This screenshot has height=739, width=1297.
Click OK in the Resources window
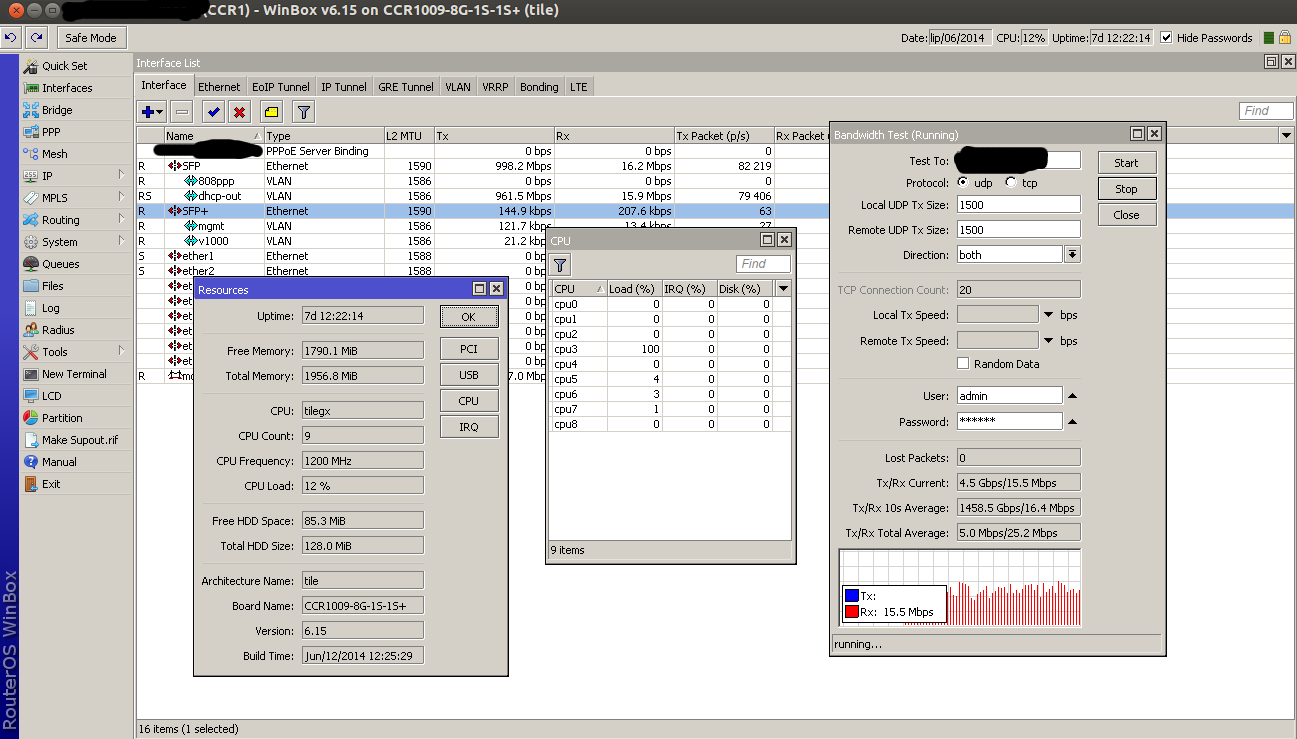coord(468,317)
